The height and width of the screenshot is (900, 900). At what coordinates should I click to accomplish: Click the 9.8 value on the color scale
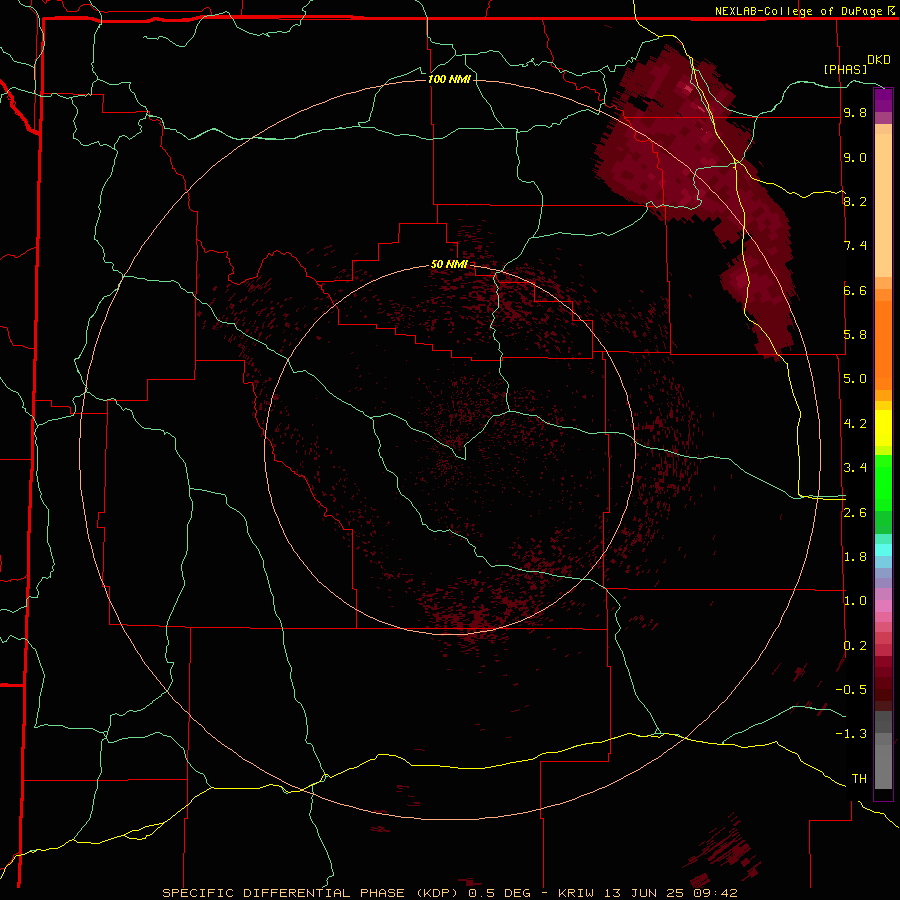pyautogui.click(x=855, y=113)
